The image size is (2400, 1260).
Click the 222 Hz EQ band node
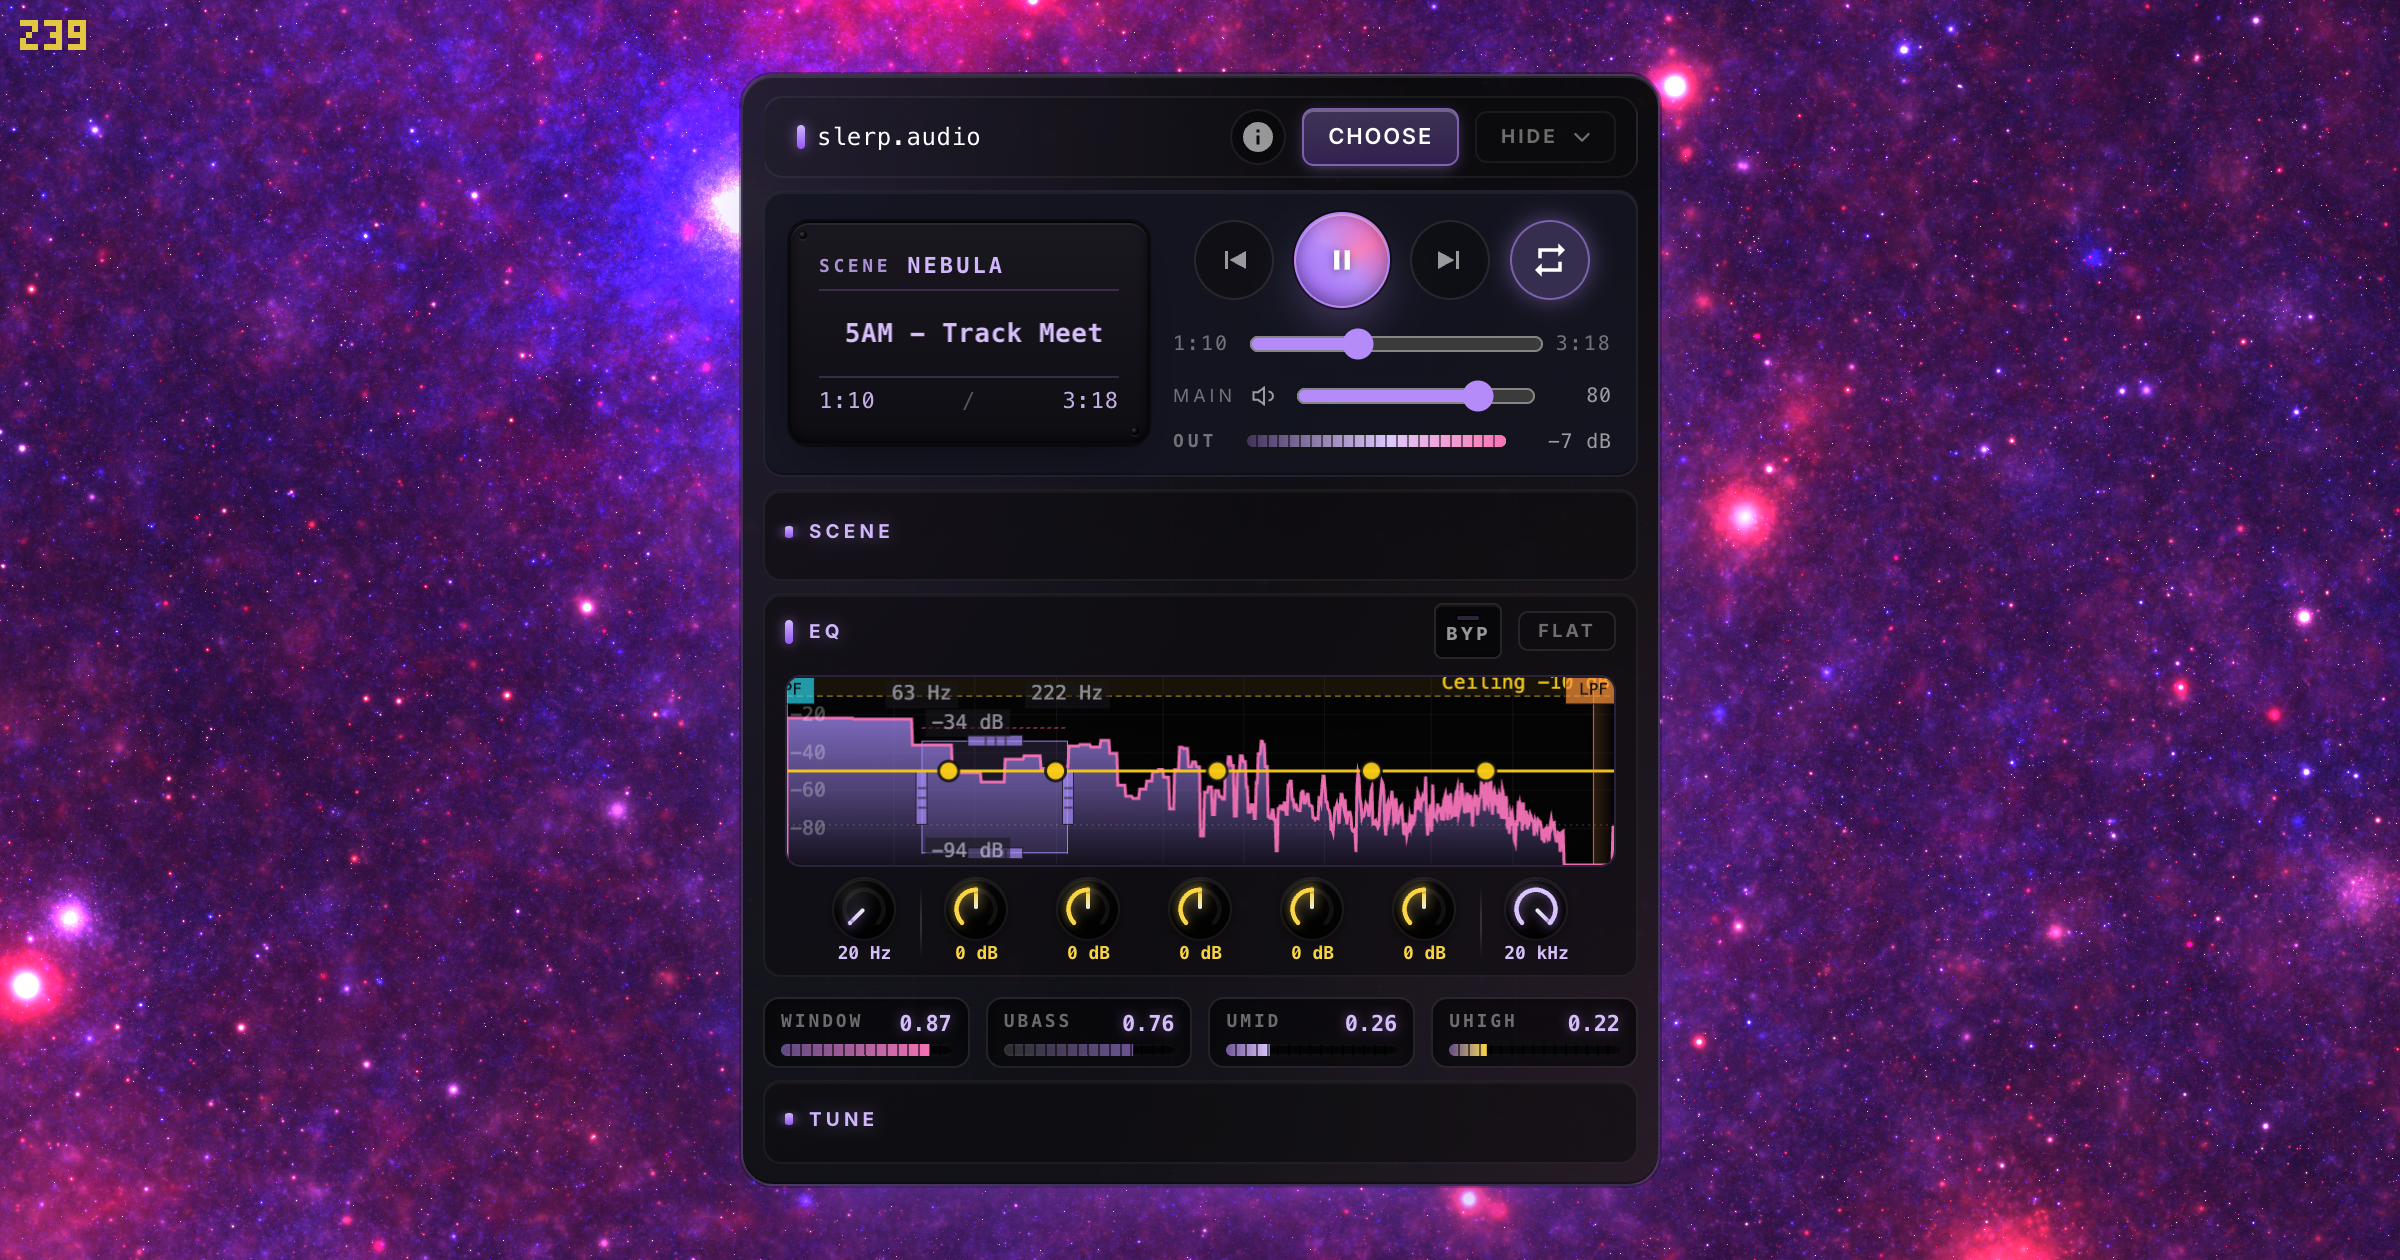[1055, 771]
